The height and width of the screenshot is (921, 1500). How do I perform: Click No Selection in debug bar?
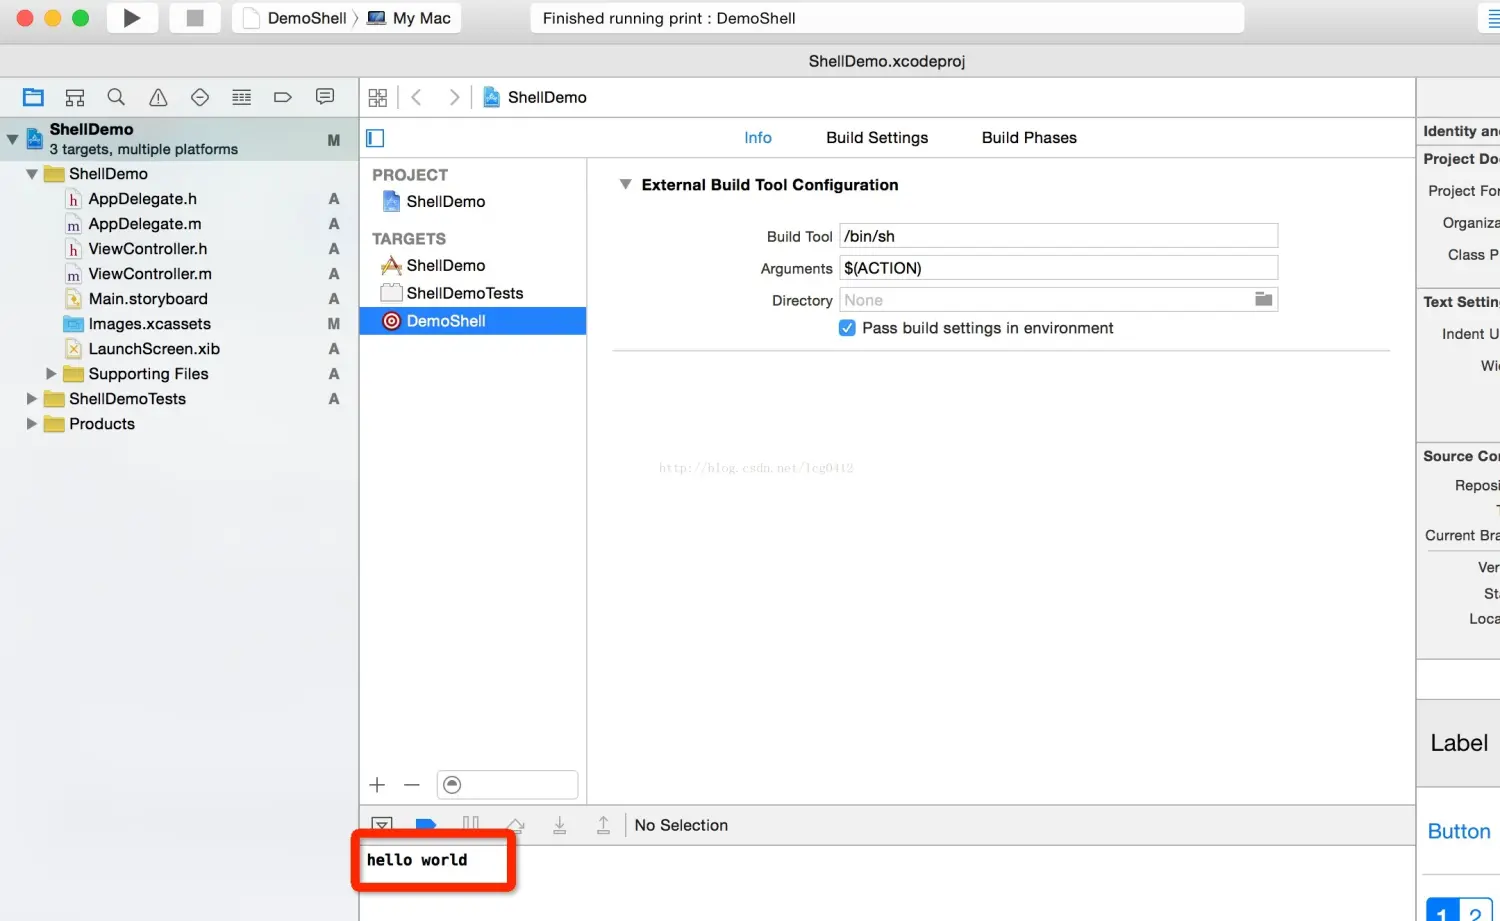point(681,825)
